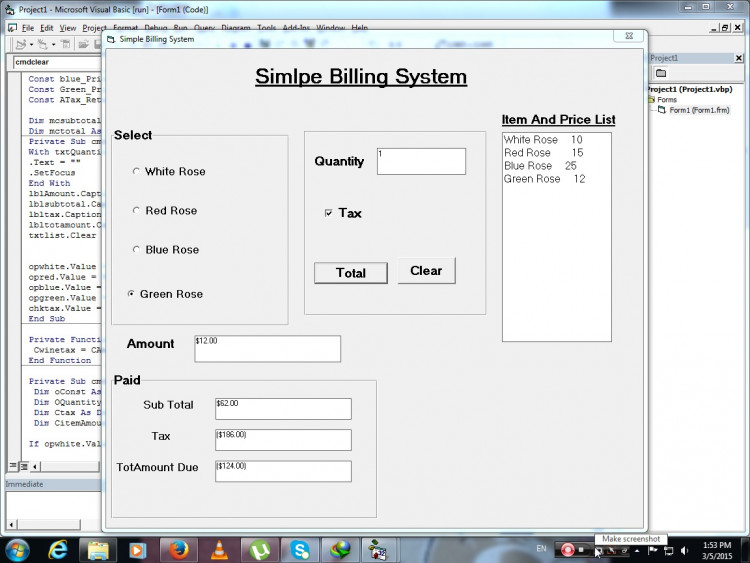The width and height of the screenshot is (750, 563).
Task: Select the Green Rose radio button
Action: (x=131, y=294)
